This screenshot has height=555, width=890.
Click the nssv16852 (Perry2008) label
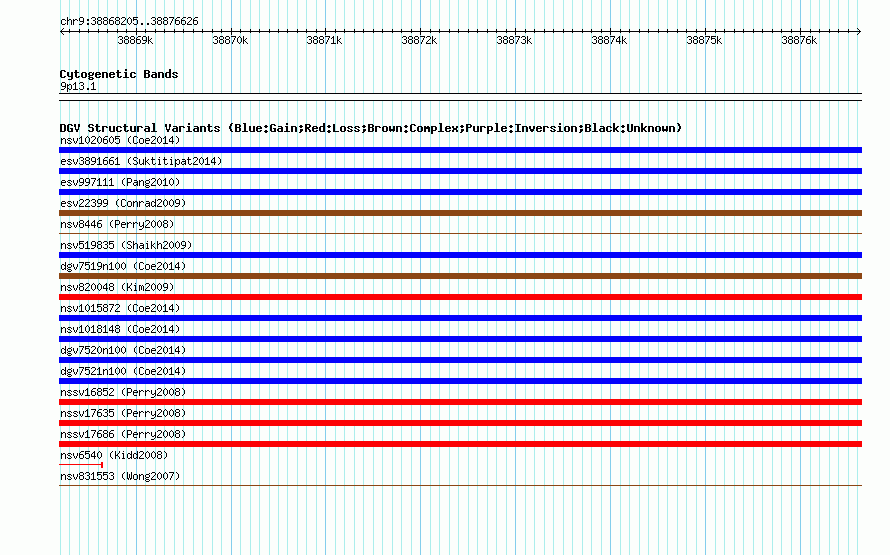(x=123, y=392)
